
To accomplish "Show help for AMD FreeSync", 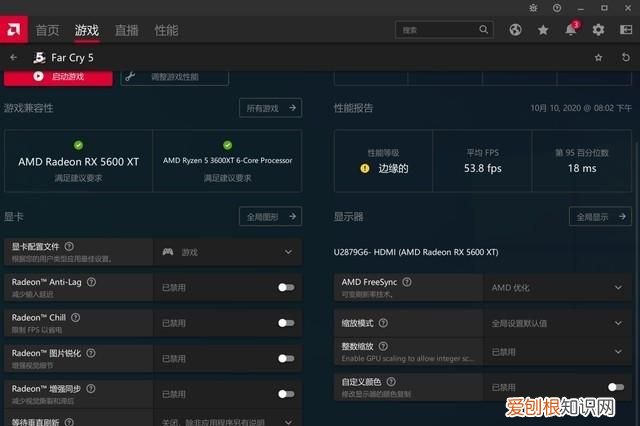I will [407, 282].
